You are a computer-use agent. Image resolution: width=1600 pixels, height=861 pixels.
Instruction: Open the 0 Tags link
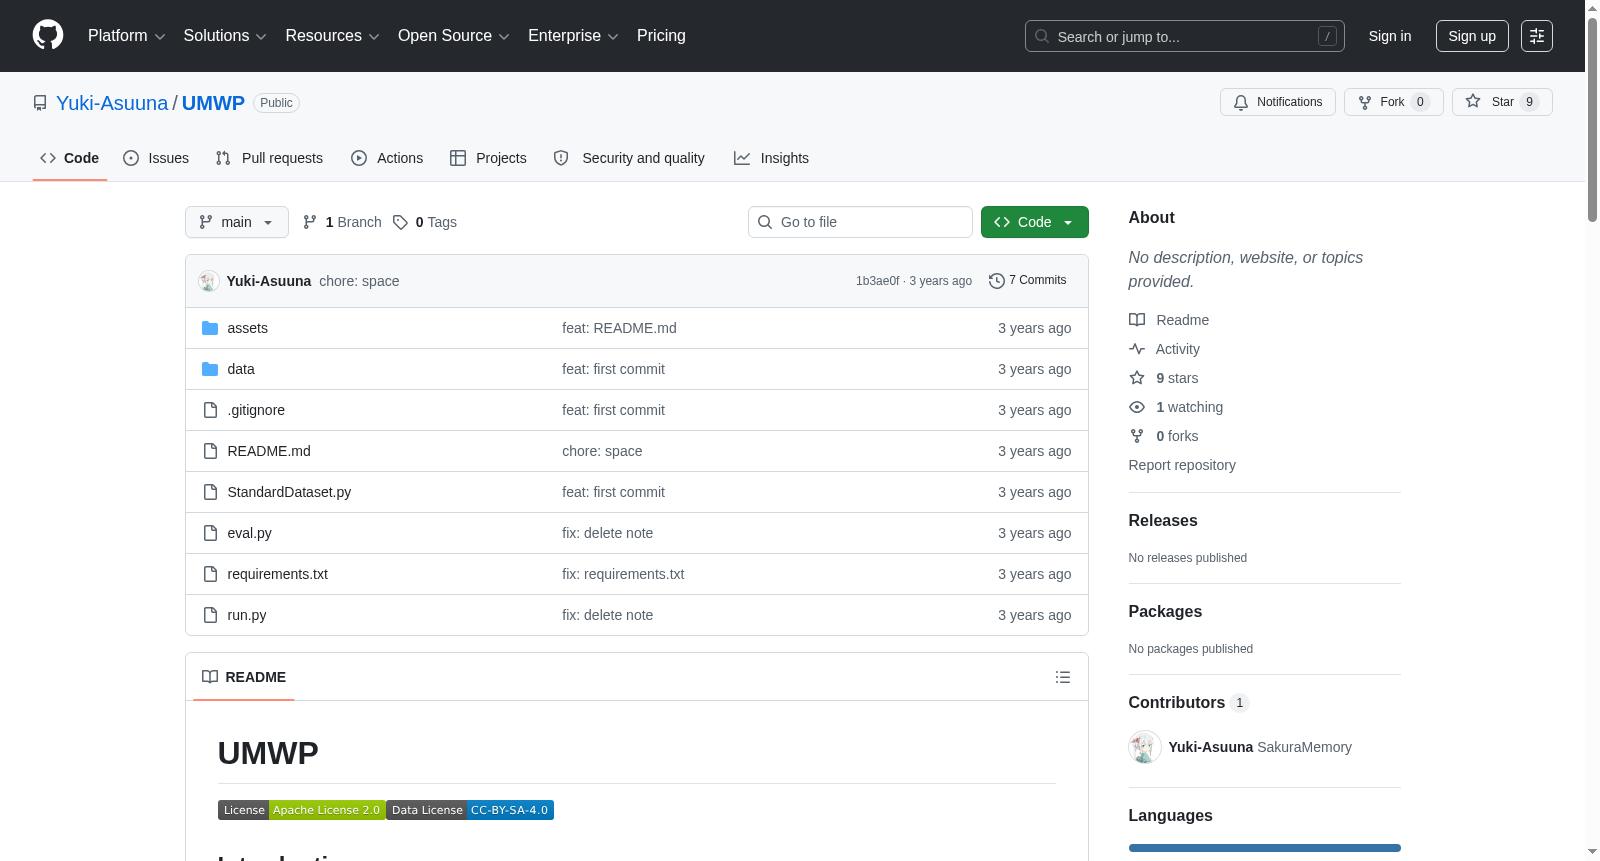click(425, 222)
